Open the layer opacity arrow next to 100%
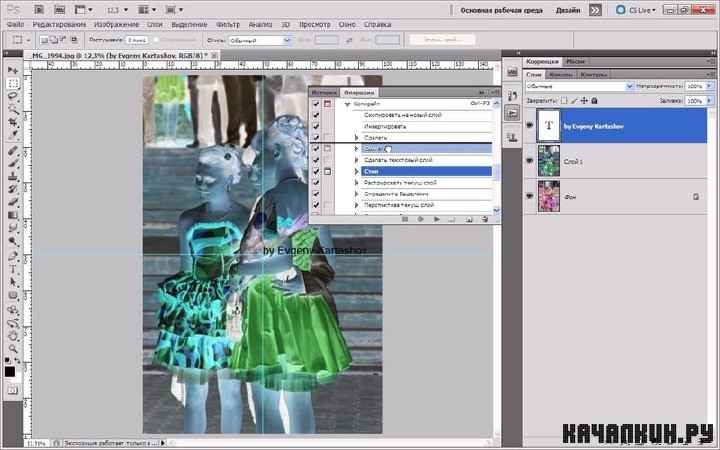Image resolution: width=720 pixels, height=450 pixels. click(x=709, y=86)
